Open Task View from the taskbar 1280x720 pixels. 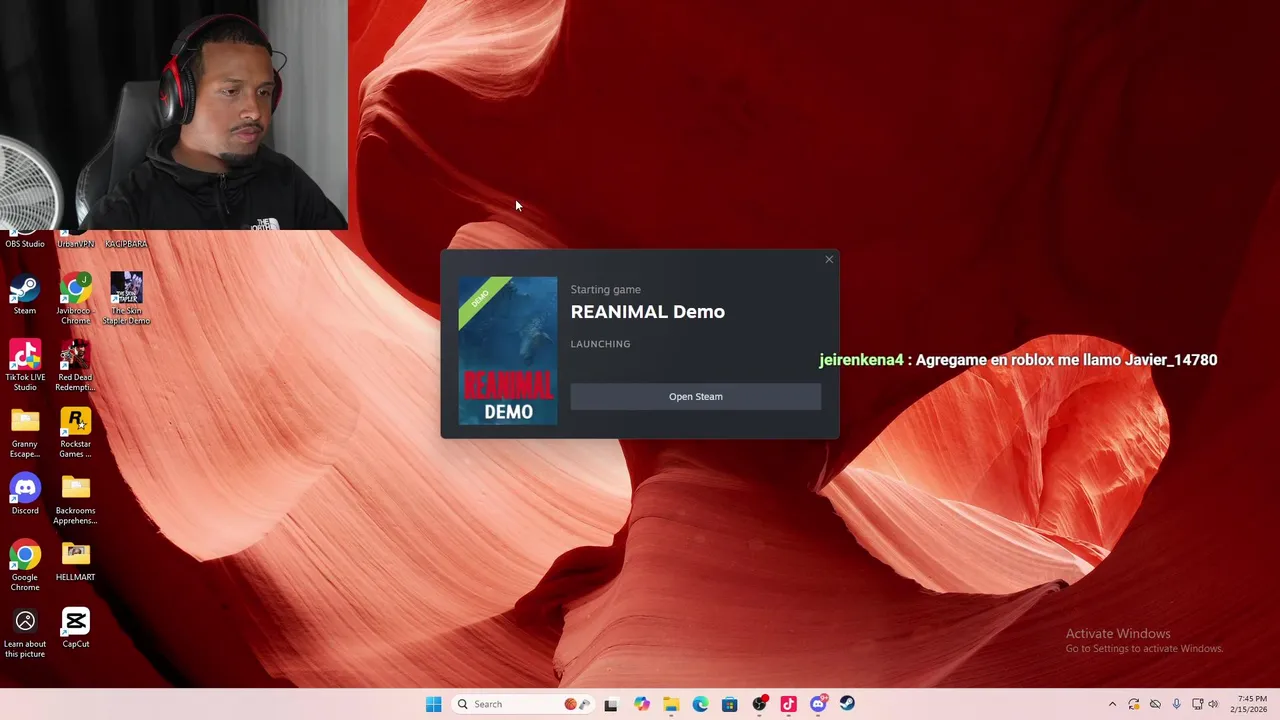611,704
